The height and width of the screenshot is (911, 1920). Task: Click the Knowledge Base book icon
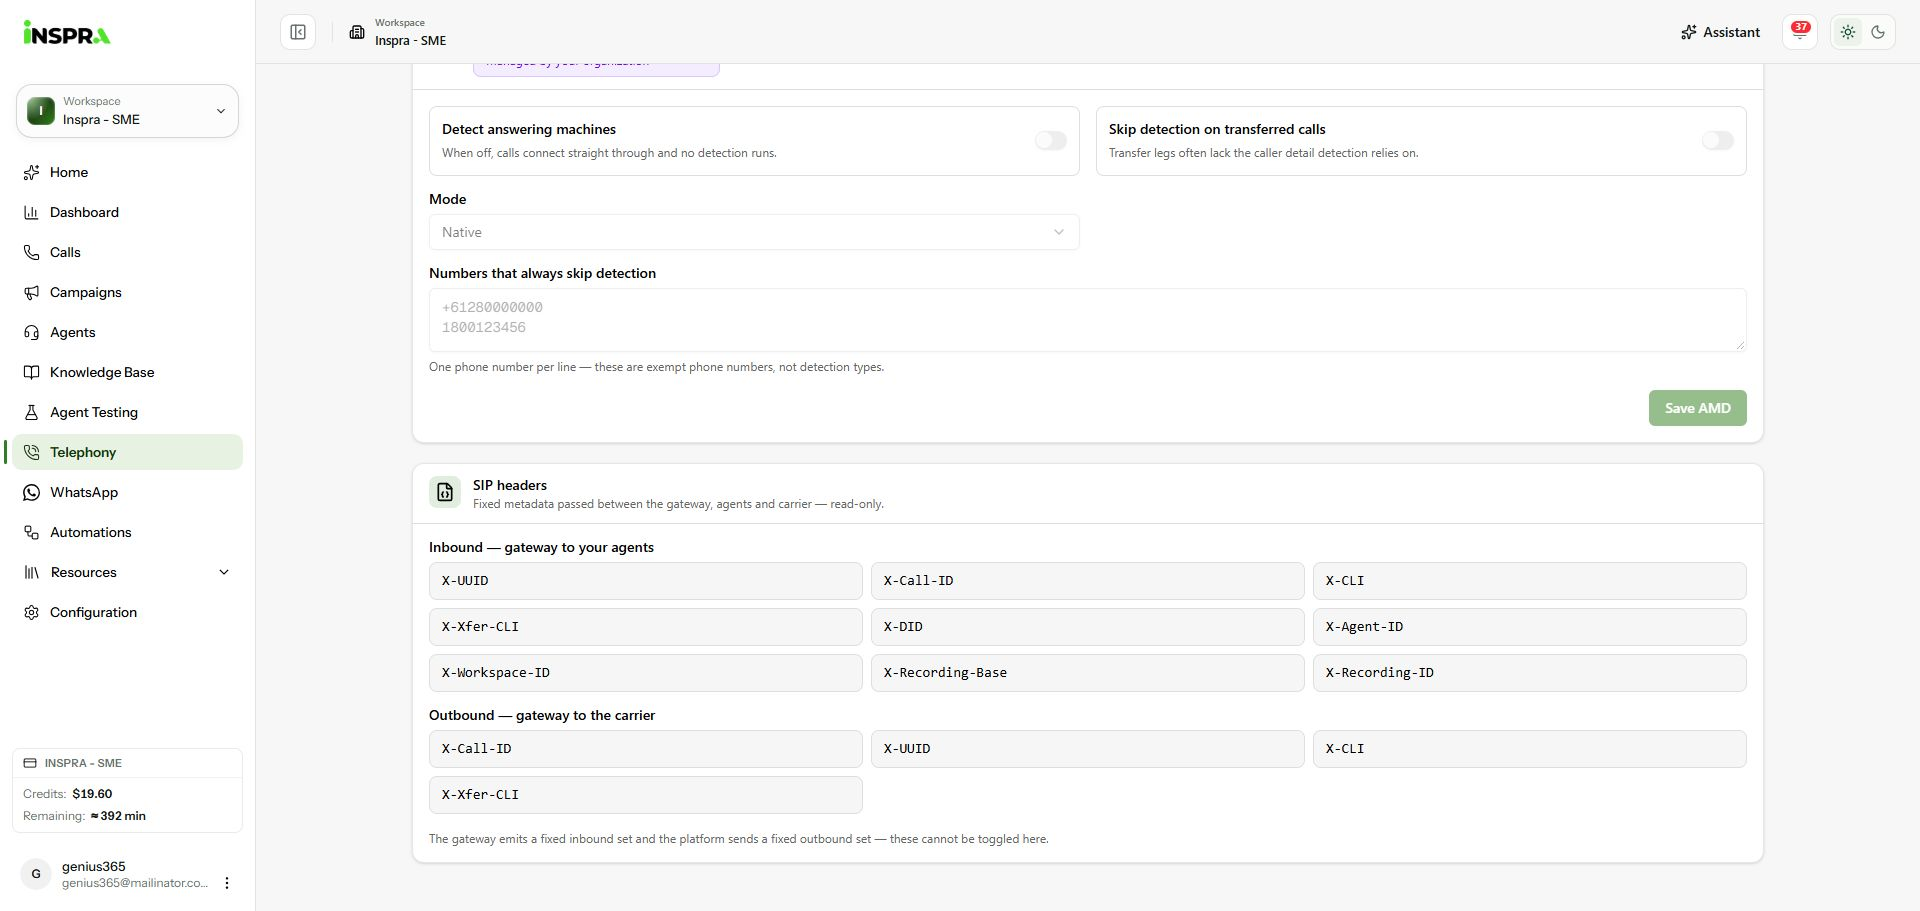[x=32, y=372]
